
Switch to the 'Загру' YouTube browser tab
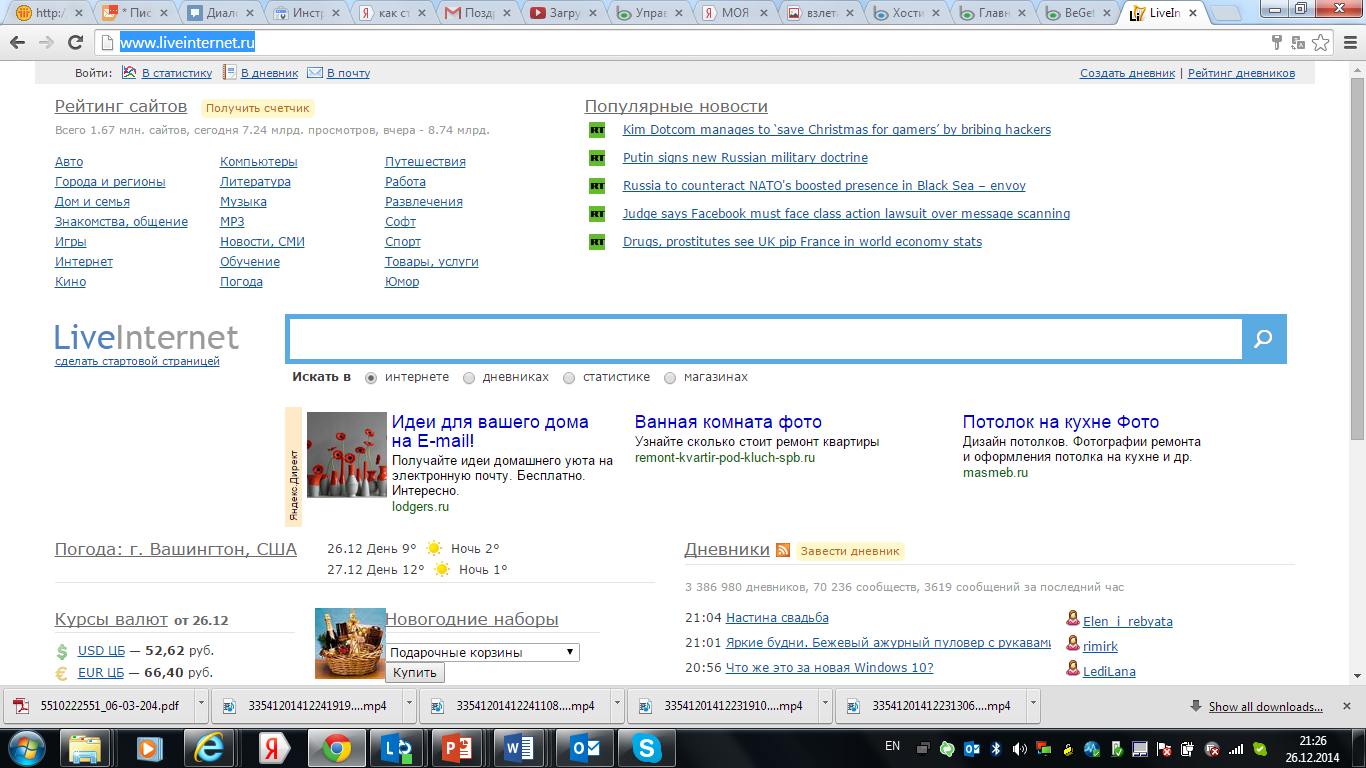(x=564, y=13)
